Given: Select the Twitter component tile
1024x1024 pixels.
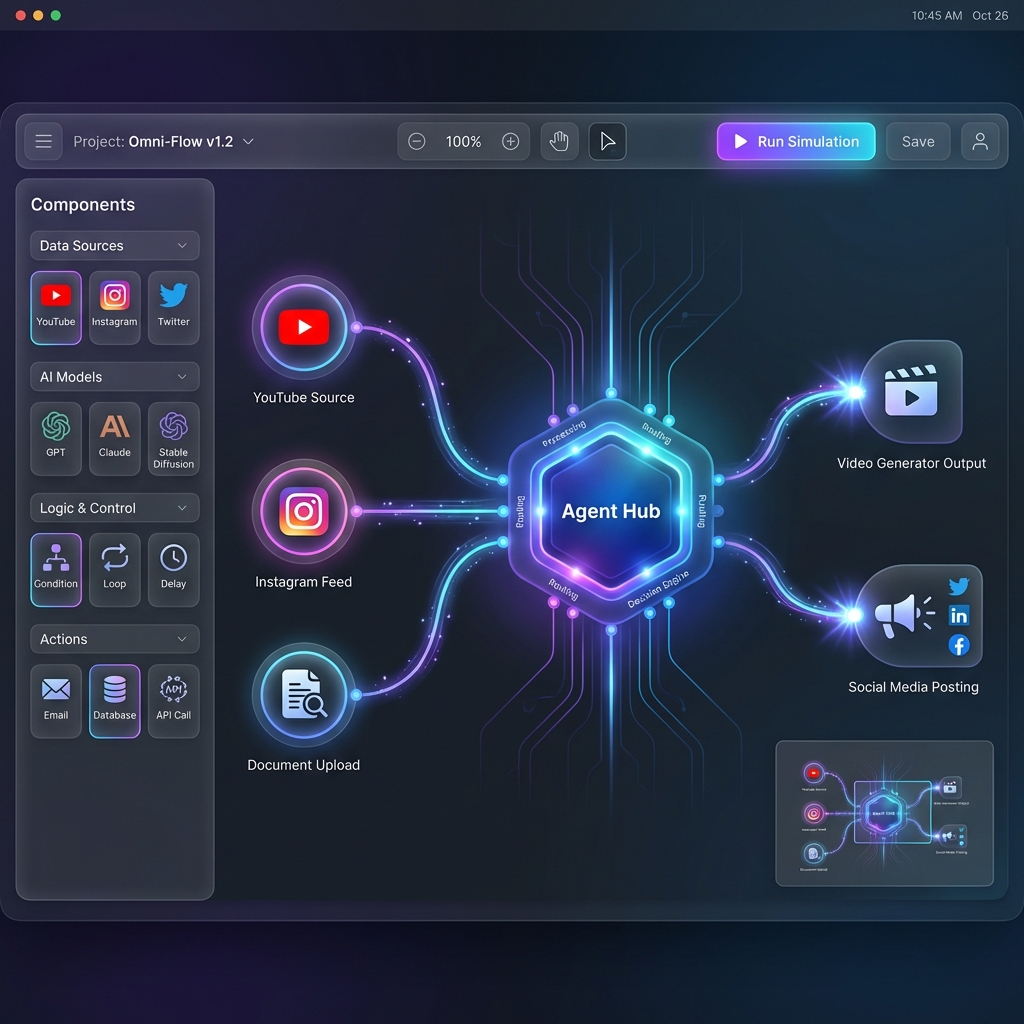Looking at the screenshot, I should [174, 308].
